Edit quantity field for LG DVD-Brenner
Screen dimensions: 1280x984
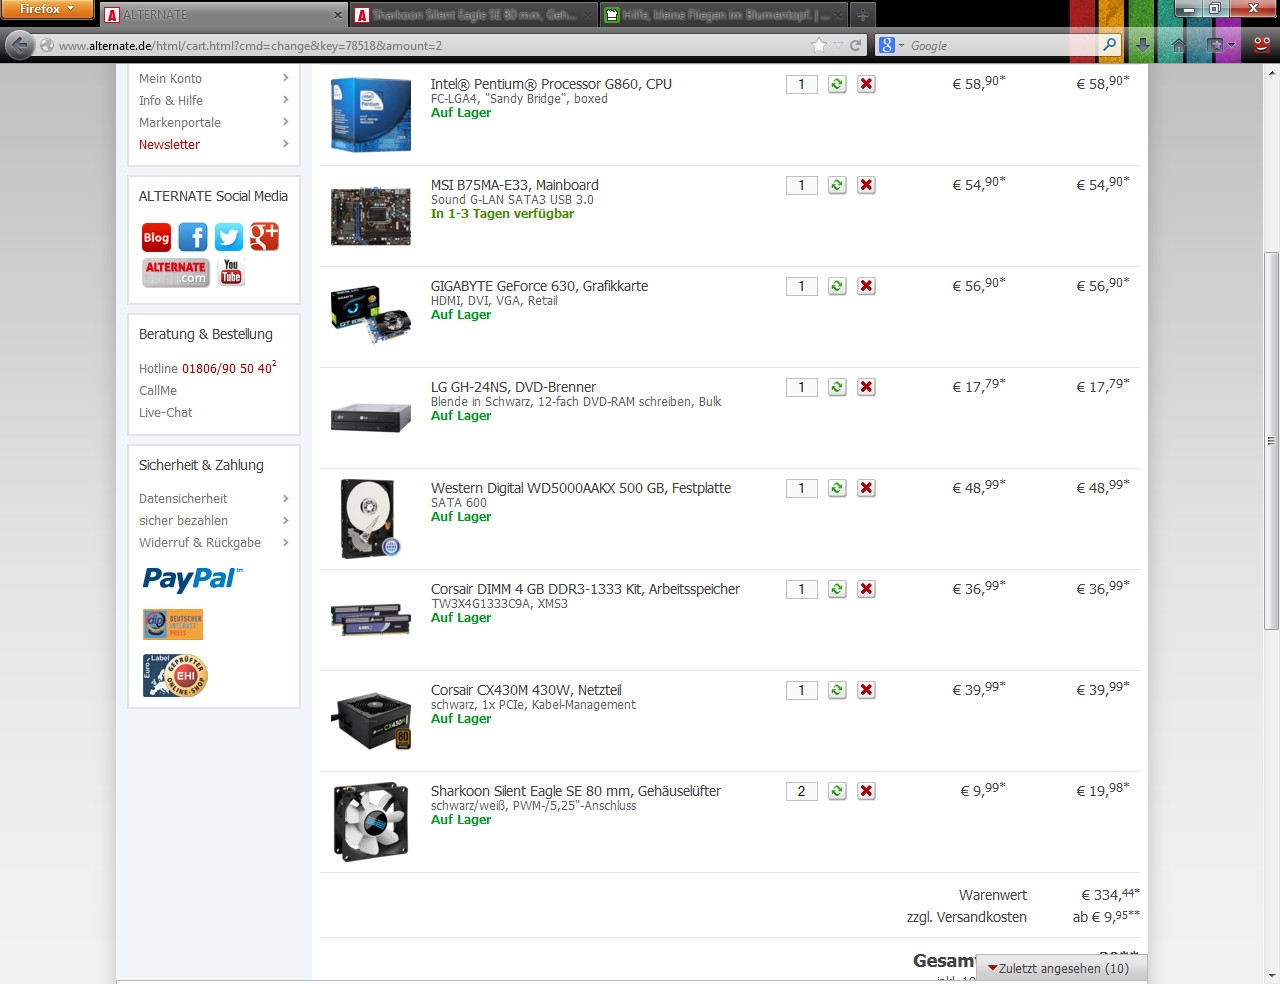(x=802, y=387)
